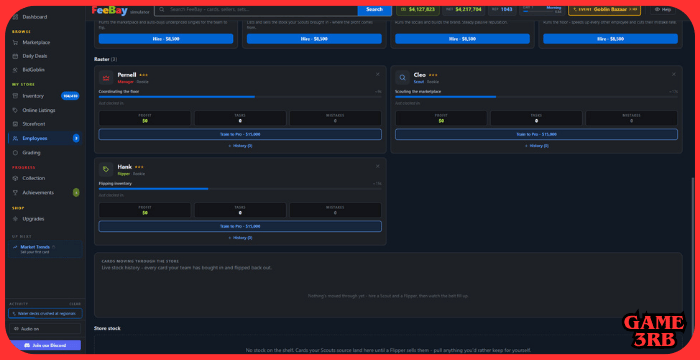Click Pernell's Coordinating the floor progress bar
The height and width of the screenshot is (360, 700).
coord(240,96)
